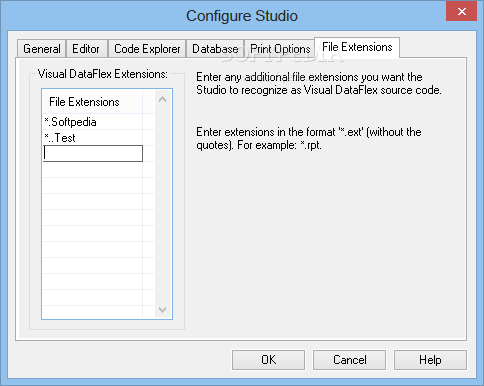Click the empty header cell next to File Extensions

148,102
